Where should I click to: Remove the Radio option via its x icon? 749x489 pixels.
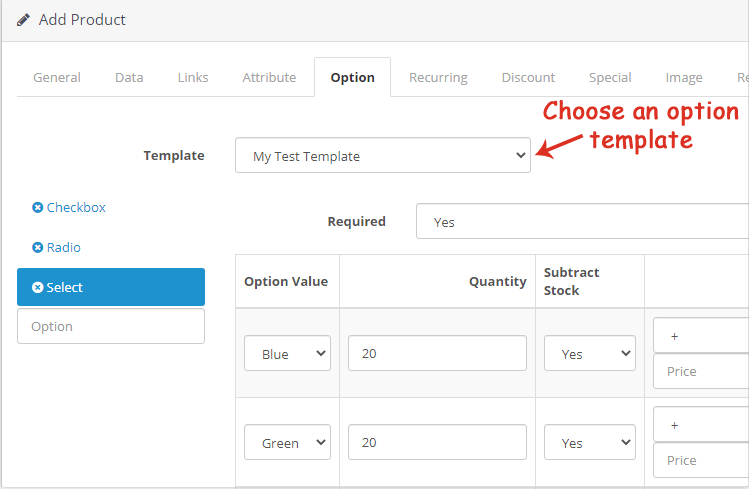coord(37,247)
